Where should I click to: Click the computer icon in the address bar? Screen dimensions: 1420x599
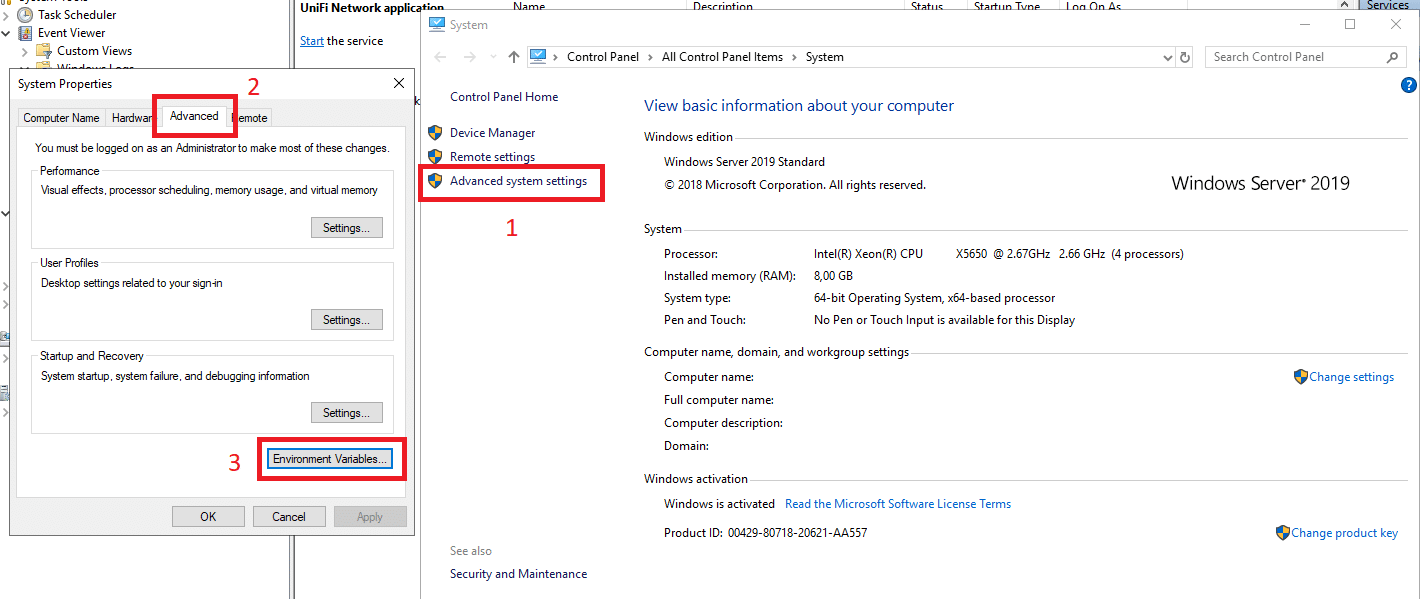coord(538,56)
